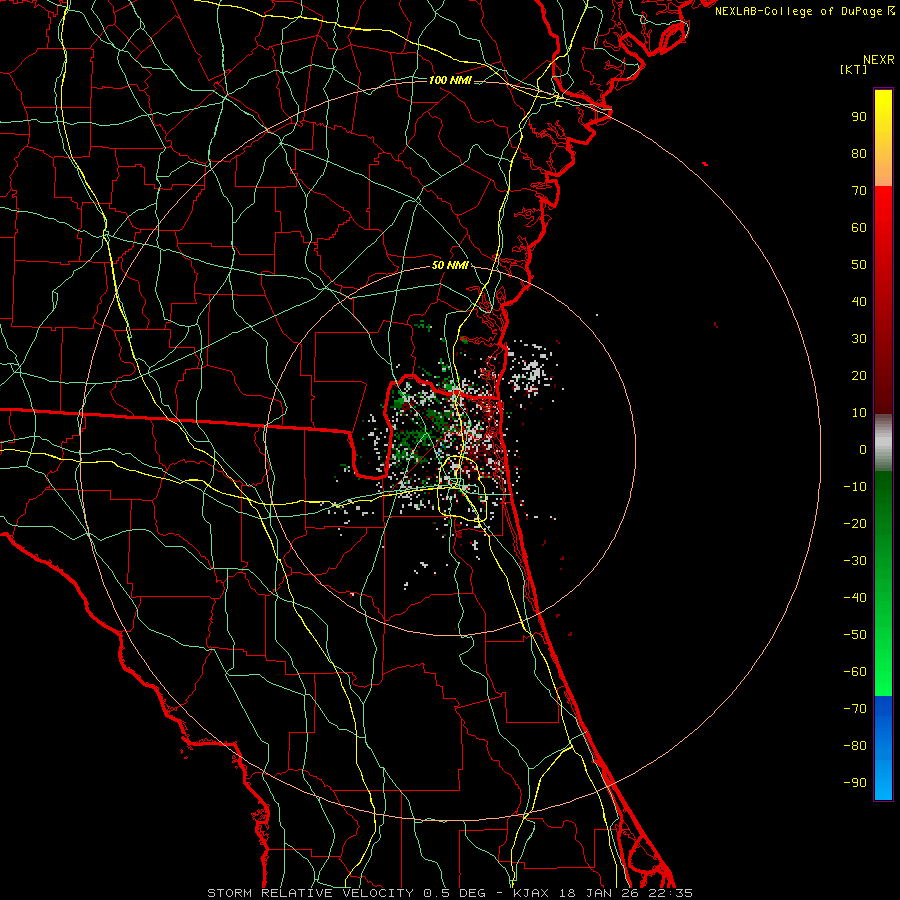Click the 50 NMI range ring label
The height and width of the screenshot is (900, 900).
[450, 265]
